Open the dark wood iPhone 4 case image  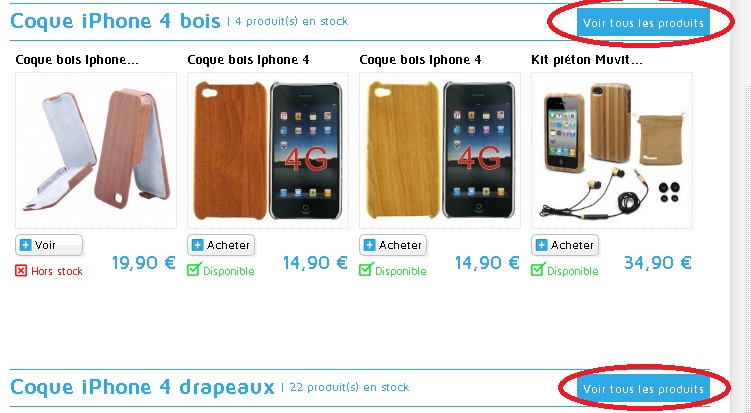pos(268,150)
